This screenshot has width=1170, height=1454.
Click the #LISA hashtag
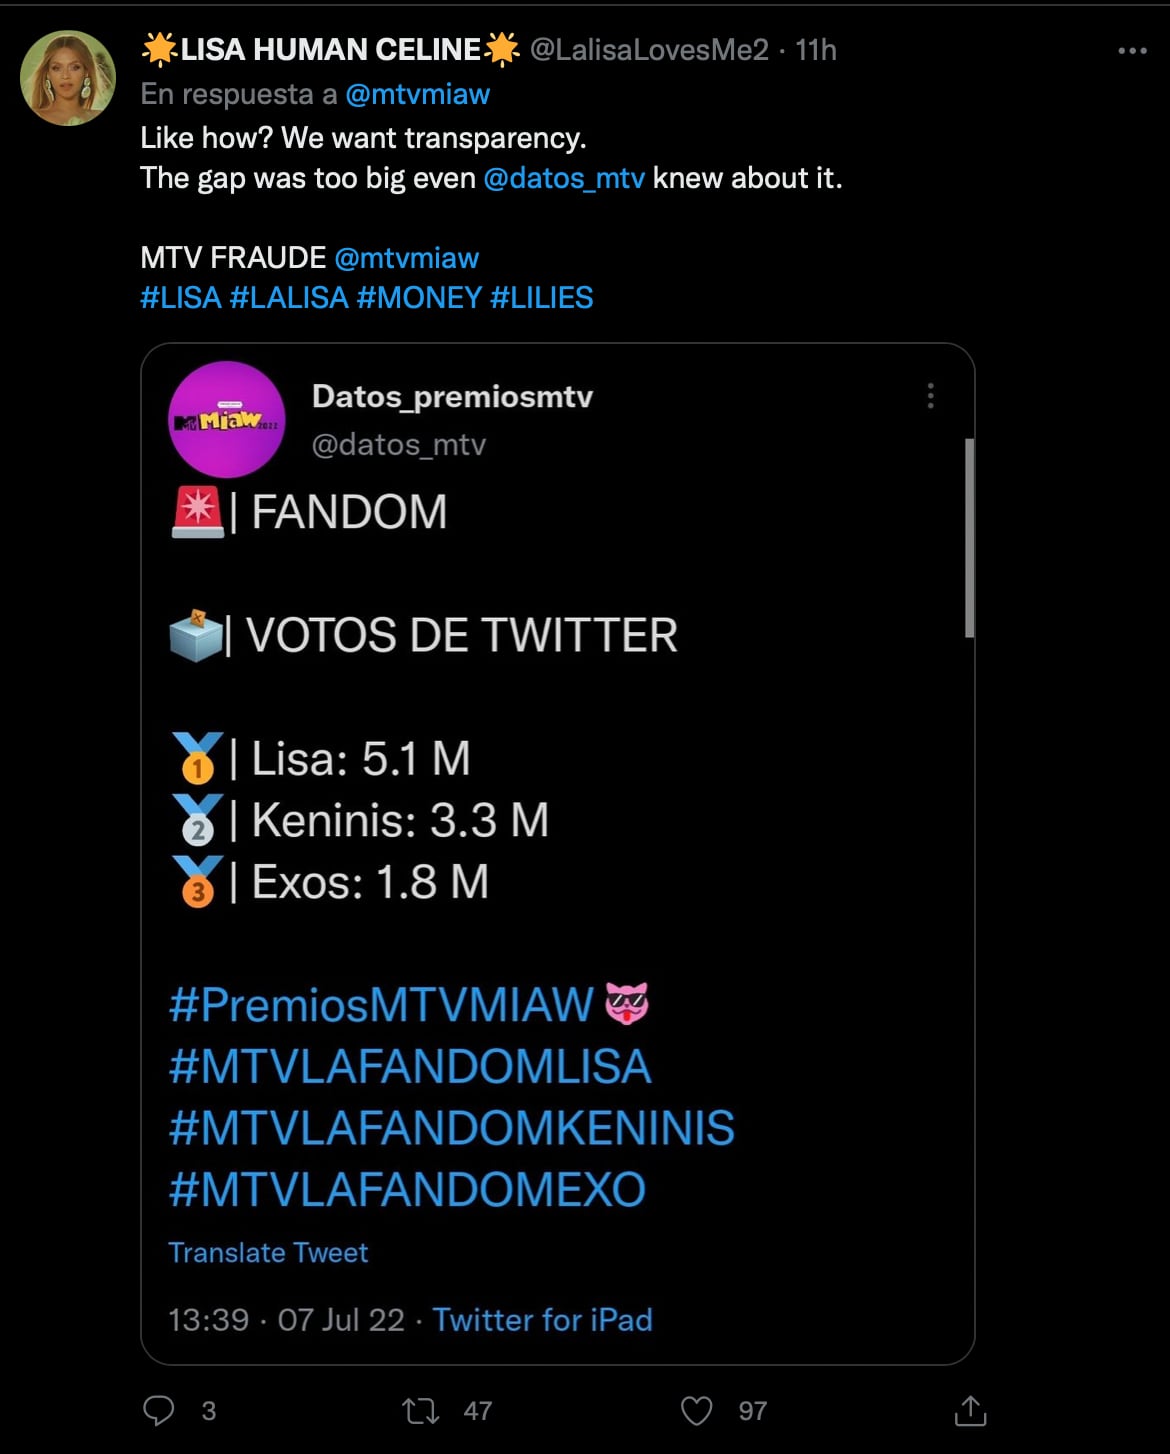point(181,298)
